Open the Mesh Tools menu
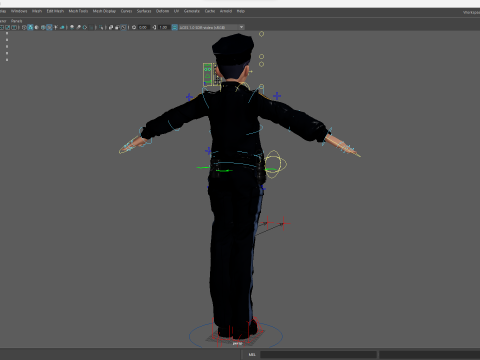The width and height of the screenshot is (480, 360). click(78, 11)
